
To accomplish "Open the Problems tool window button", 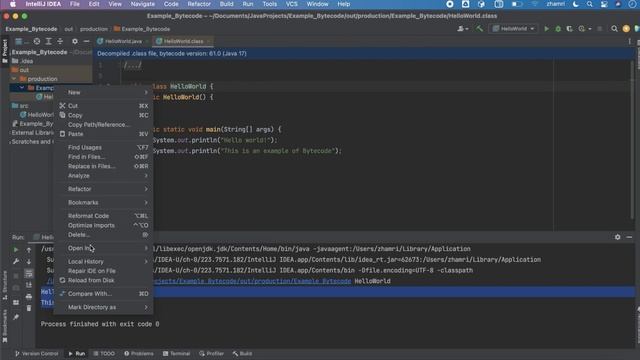I will click(x=139, y=353).
